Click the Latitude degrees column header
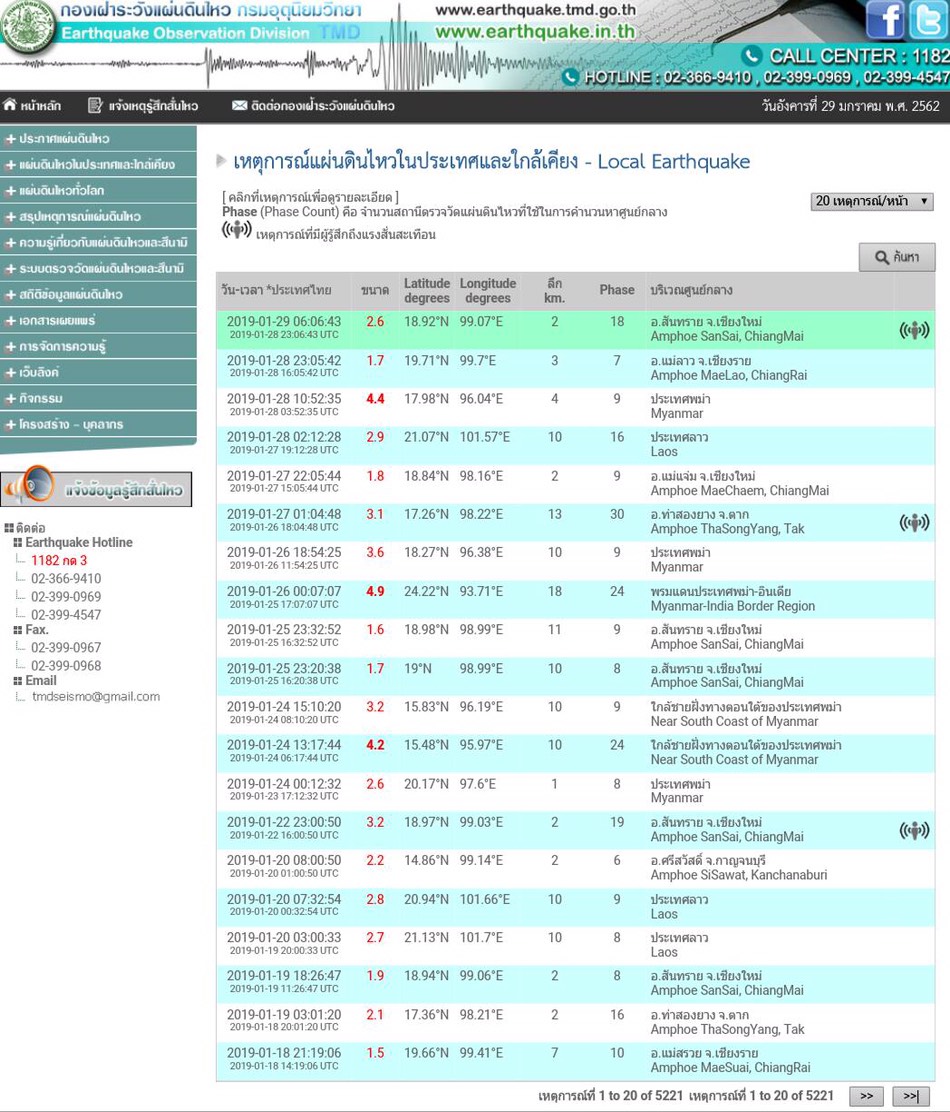This screenshot has height=1112, width=950. point(427,291)
